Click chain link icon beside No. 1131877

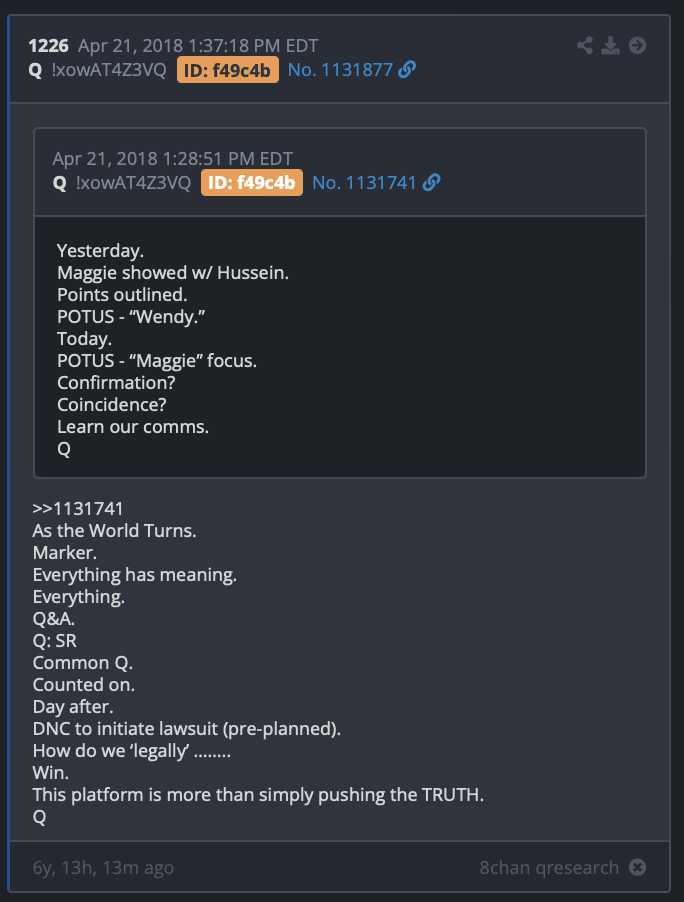tap(407, 70)
